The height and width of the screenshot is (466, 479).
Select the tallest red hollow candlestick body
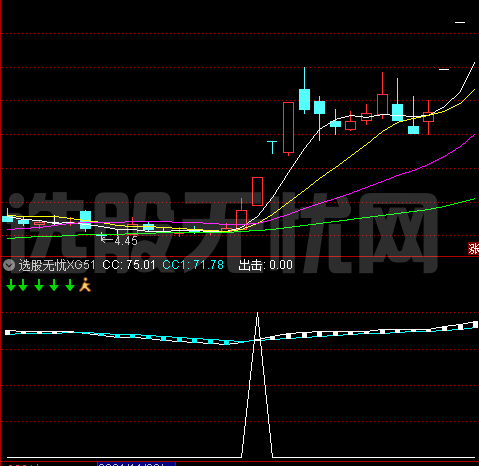pos(288,127)
